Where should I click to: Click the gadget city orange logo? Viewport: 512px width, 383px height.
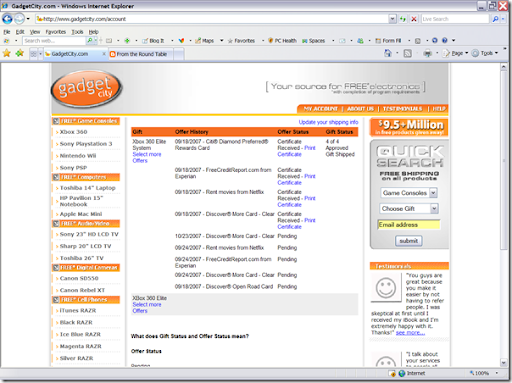click(x=87, y=89)
